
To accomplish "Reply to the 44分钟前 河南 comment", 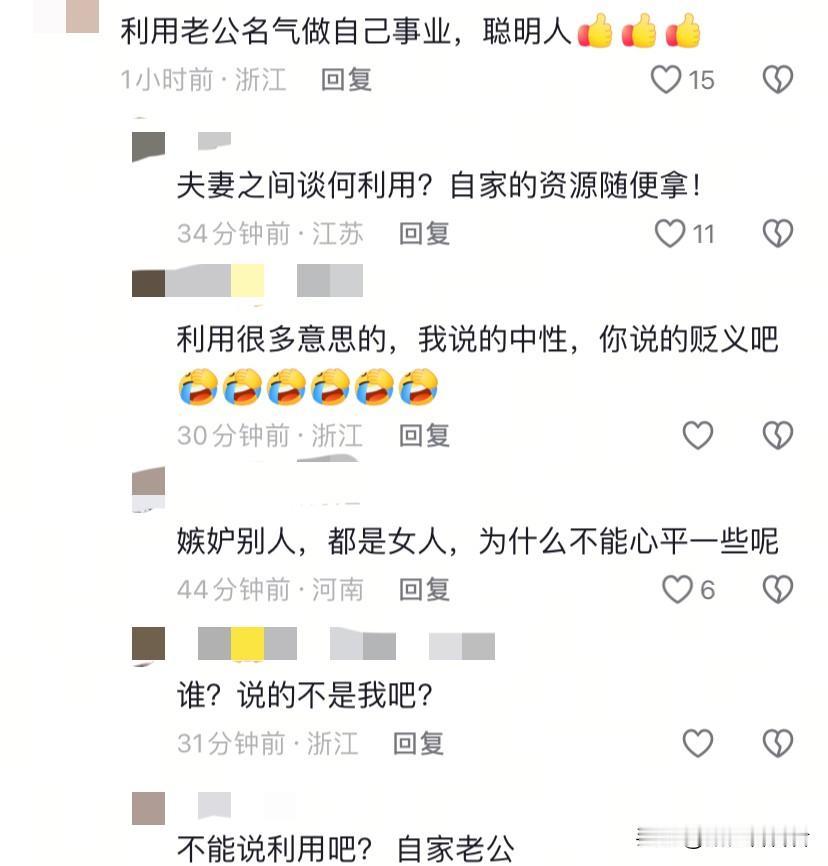I will click(x=424, y=589).
